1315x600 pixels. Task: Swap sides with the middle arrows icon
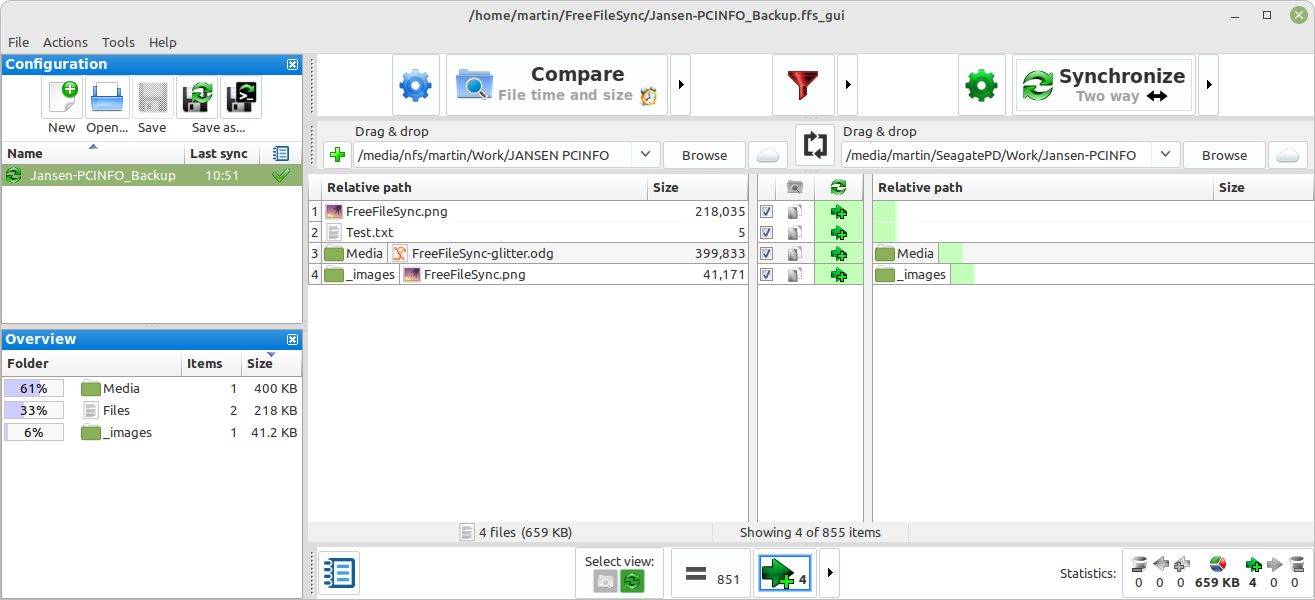[x=815, y=145]
